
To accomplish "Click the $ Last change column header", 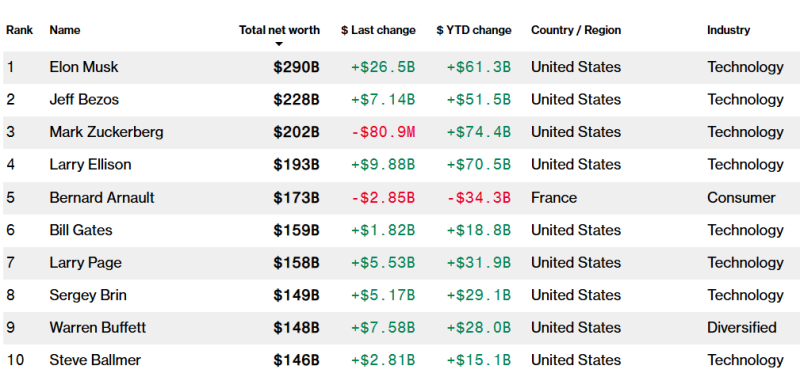I will pyautogui.click(x=378, y=30).
